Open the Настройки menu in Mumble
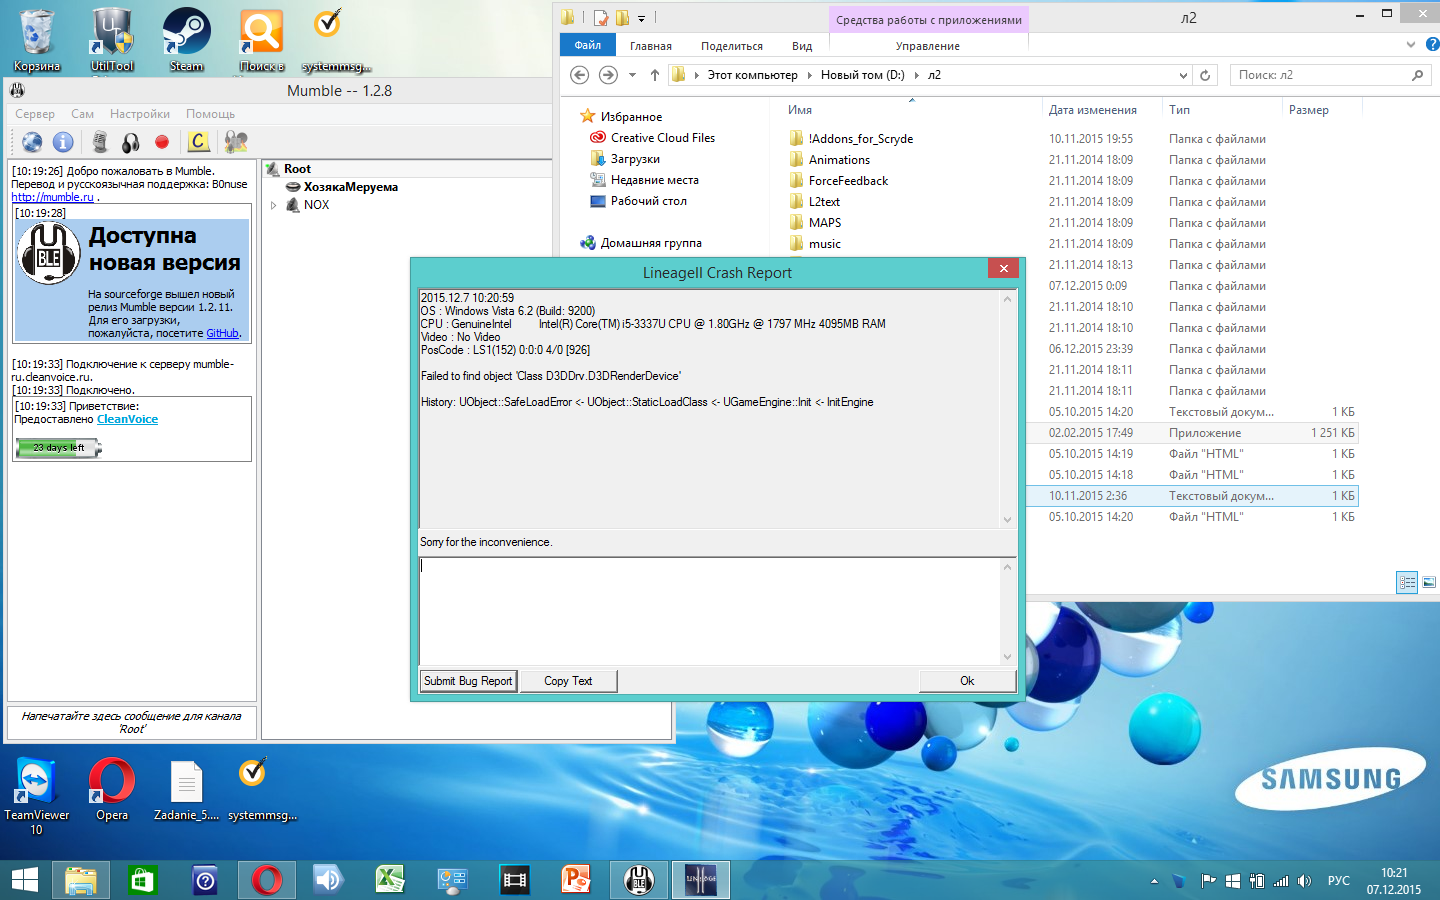Screen dimensions: 1440x900 coord(139,114)
